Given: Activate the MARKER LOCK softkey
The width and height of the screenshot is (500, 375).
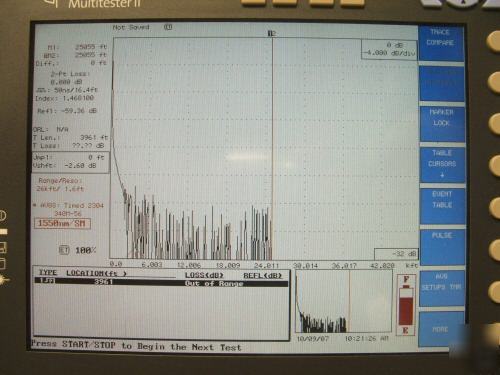Looking at the screenshot, I should [442, 123].
